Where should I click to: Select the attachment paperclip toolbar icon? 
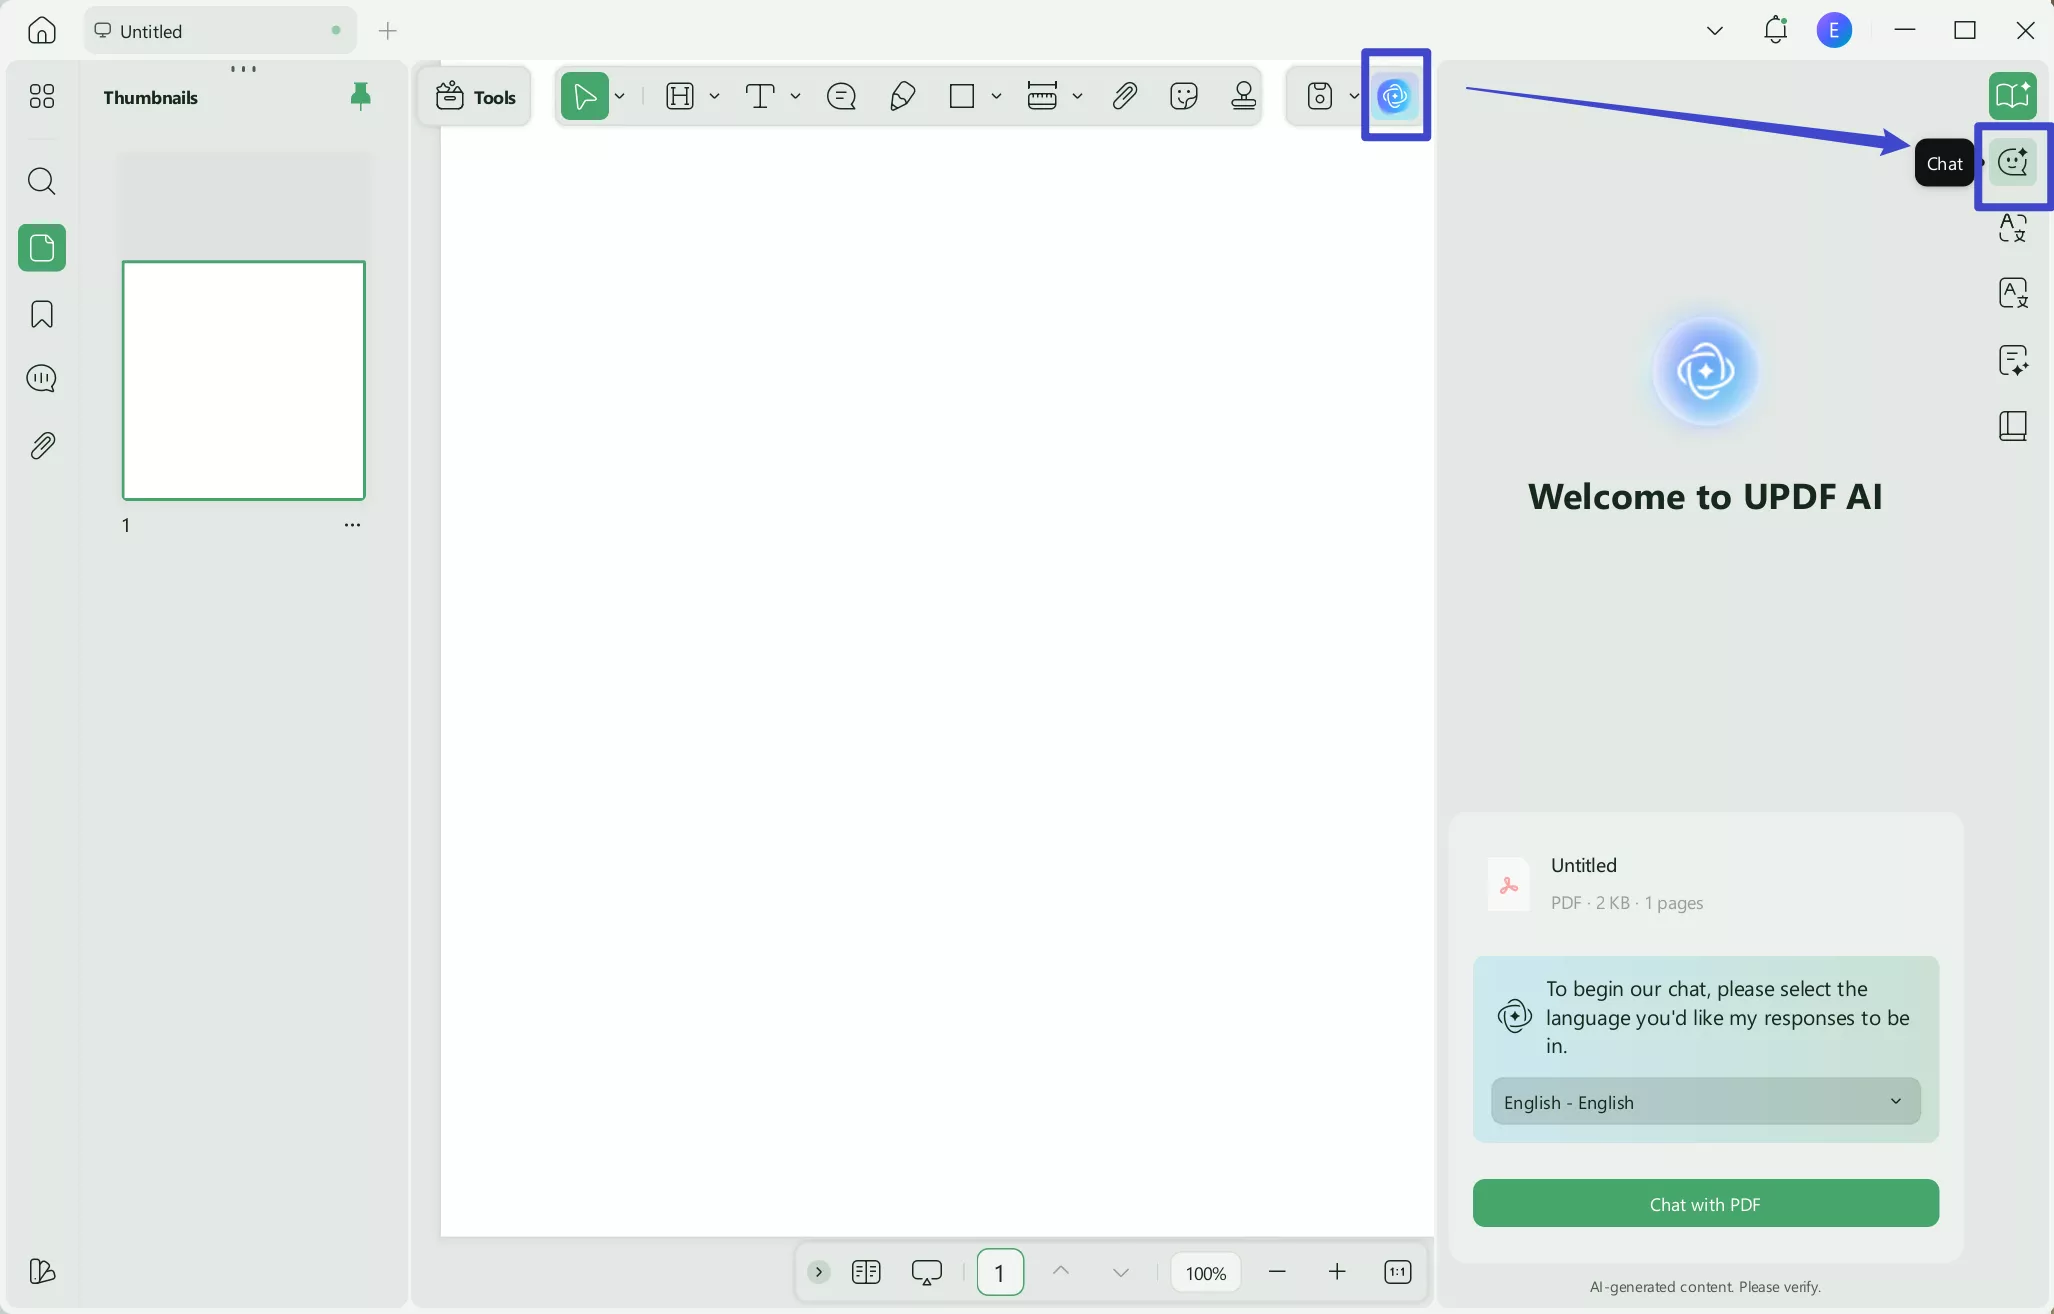(x=1124, y=96)
